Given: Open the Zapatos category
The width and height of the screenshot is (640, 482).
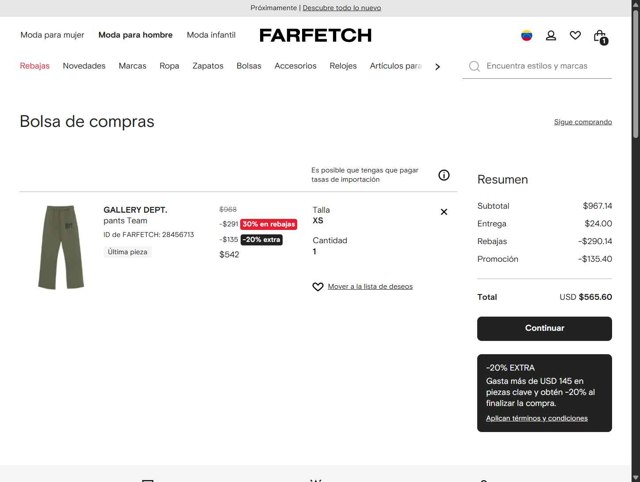Looking at the screenshot, I should pyautogui.click(x=208, y=66).
